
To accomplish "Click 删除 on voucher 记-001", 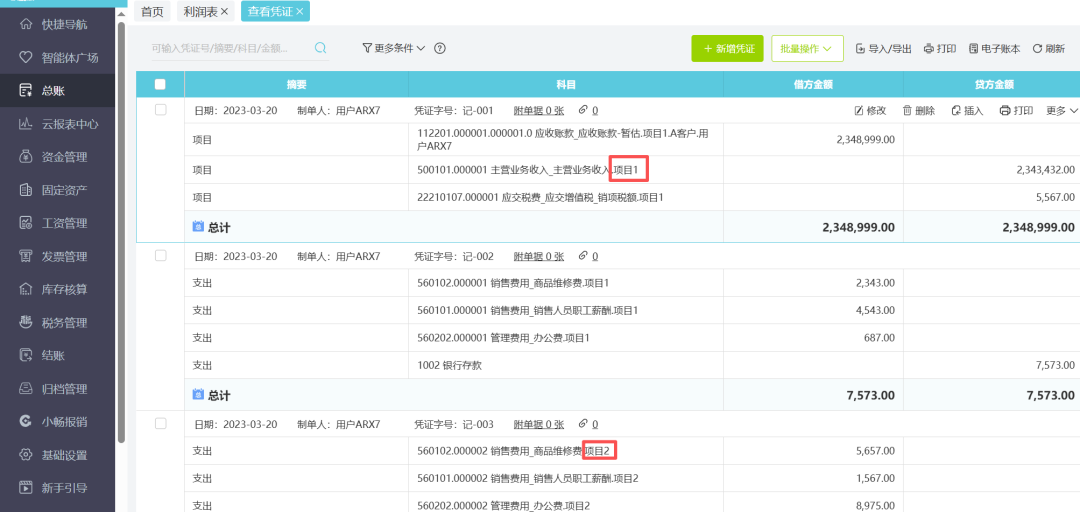I will pyautogui.click(x=919, y=111).
